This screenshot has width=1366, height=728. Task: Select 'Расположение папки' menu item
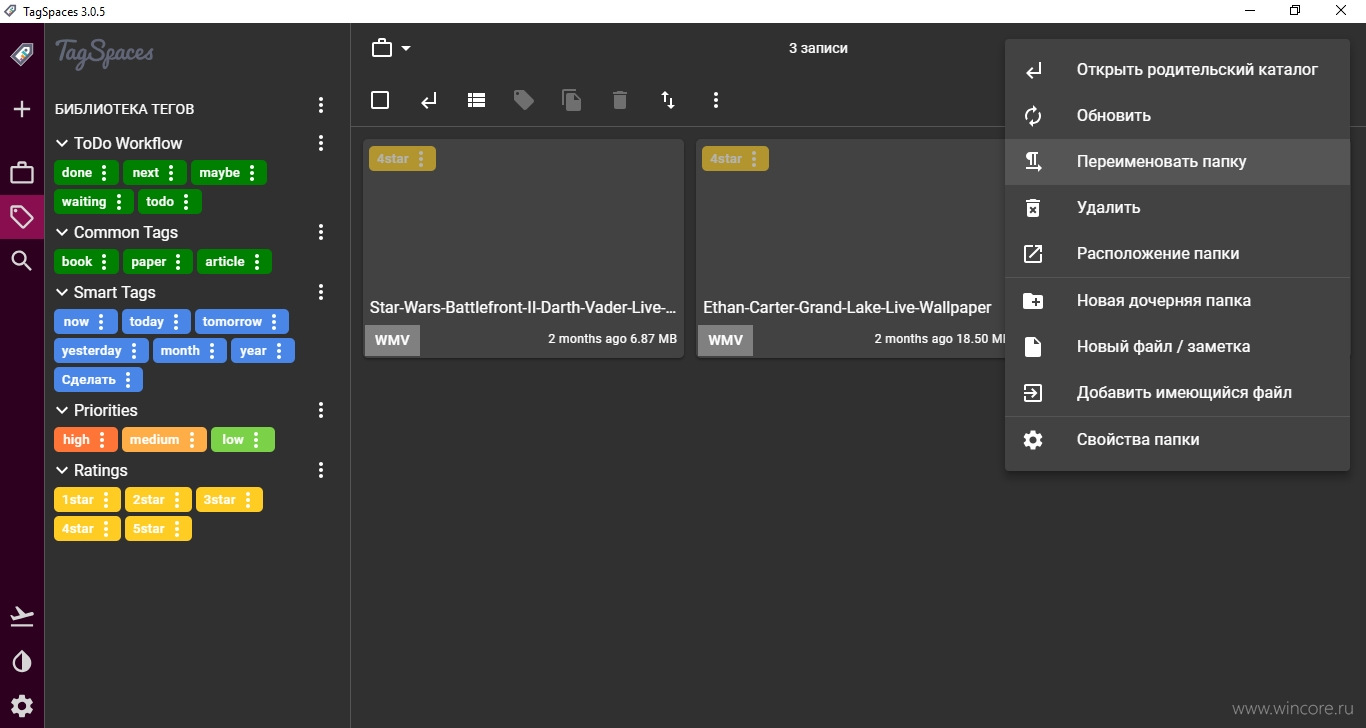tap(1177, 254)
